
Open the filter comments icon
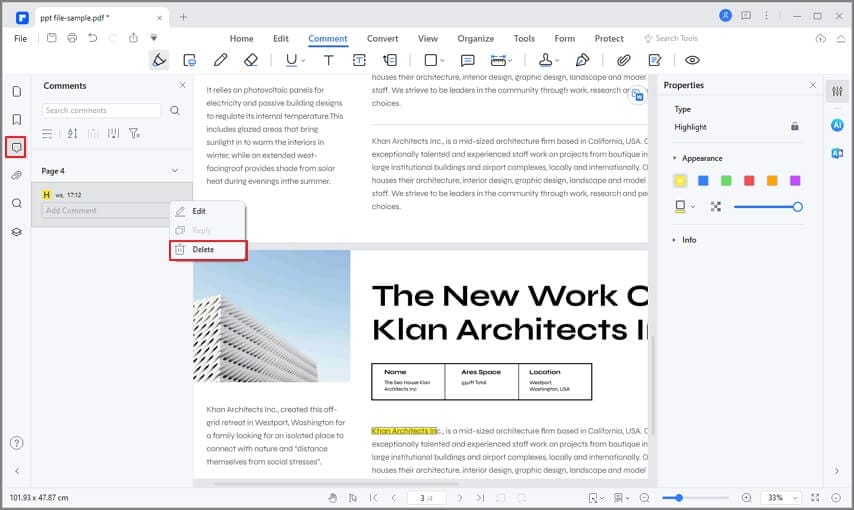pyautogui.click(x=134, y=133)
